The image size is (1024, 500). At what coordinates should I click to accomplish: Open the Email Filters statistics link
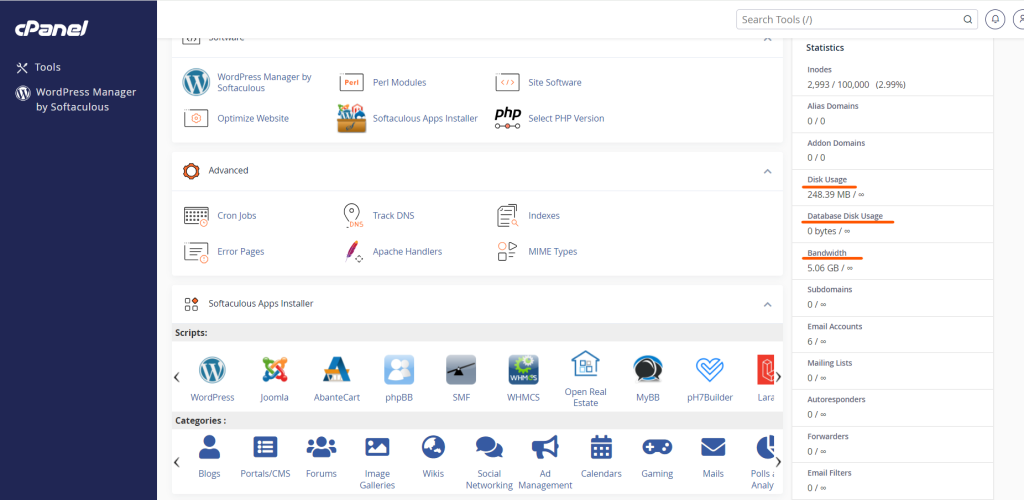pyautogui.click(x=829, y=473)
